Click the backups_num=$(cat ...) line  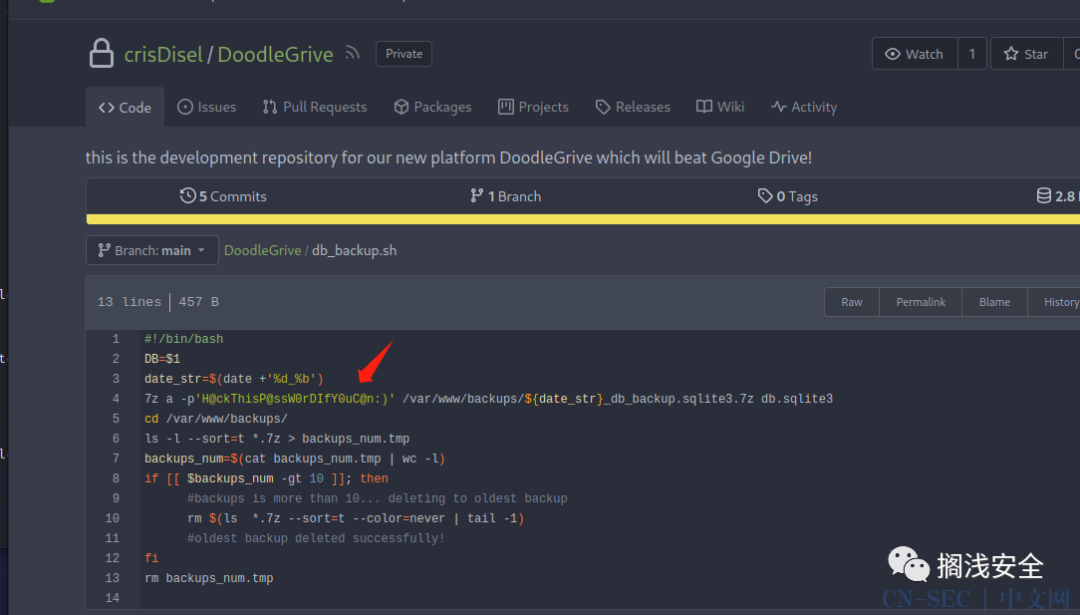(295, 459)
